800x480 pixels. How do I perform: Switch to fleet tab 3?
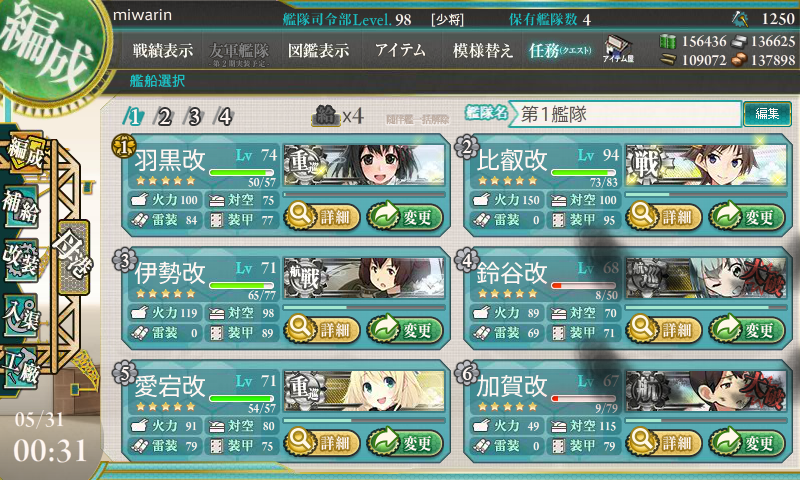(194, 117)
